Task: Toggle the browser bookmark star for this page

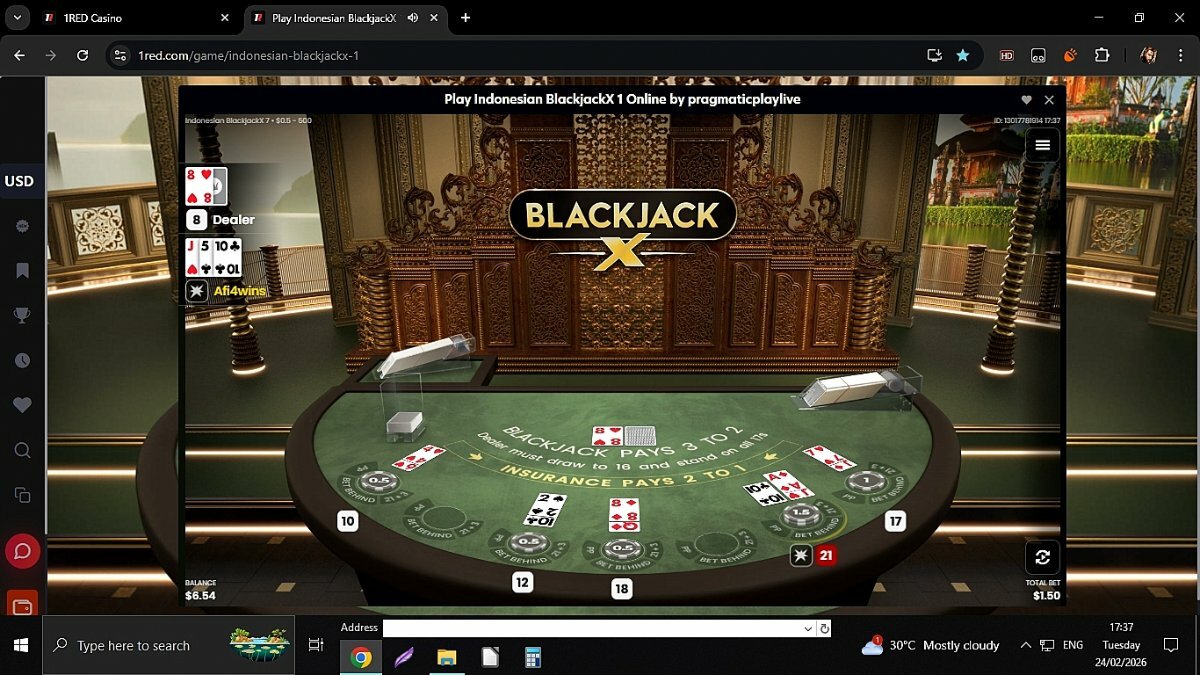Action: point(962,55)
